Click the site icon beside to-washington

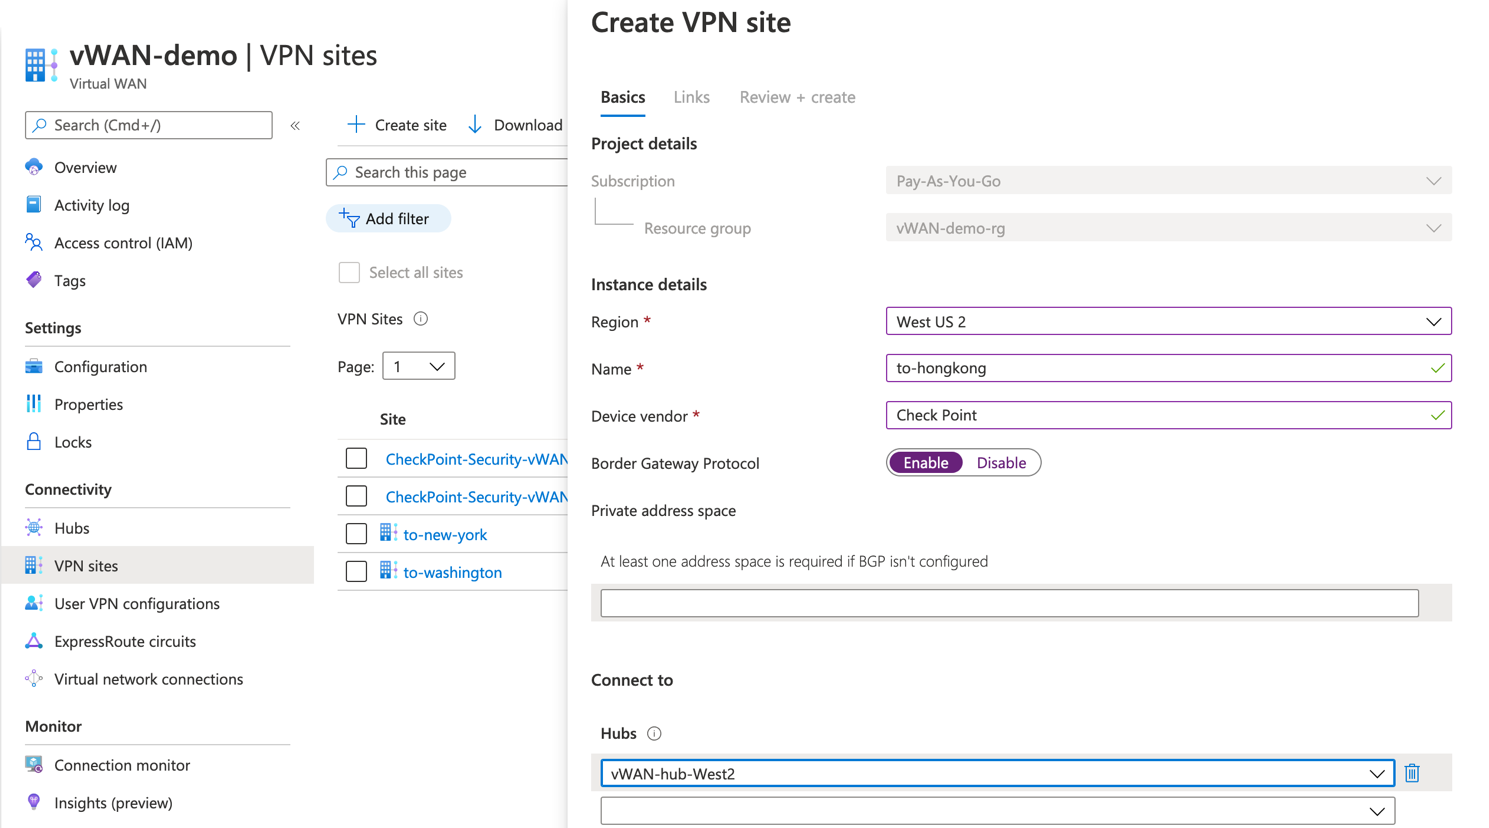[388, 572]
